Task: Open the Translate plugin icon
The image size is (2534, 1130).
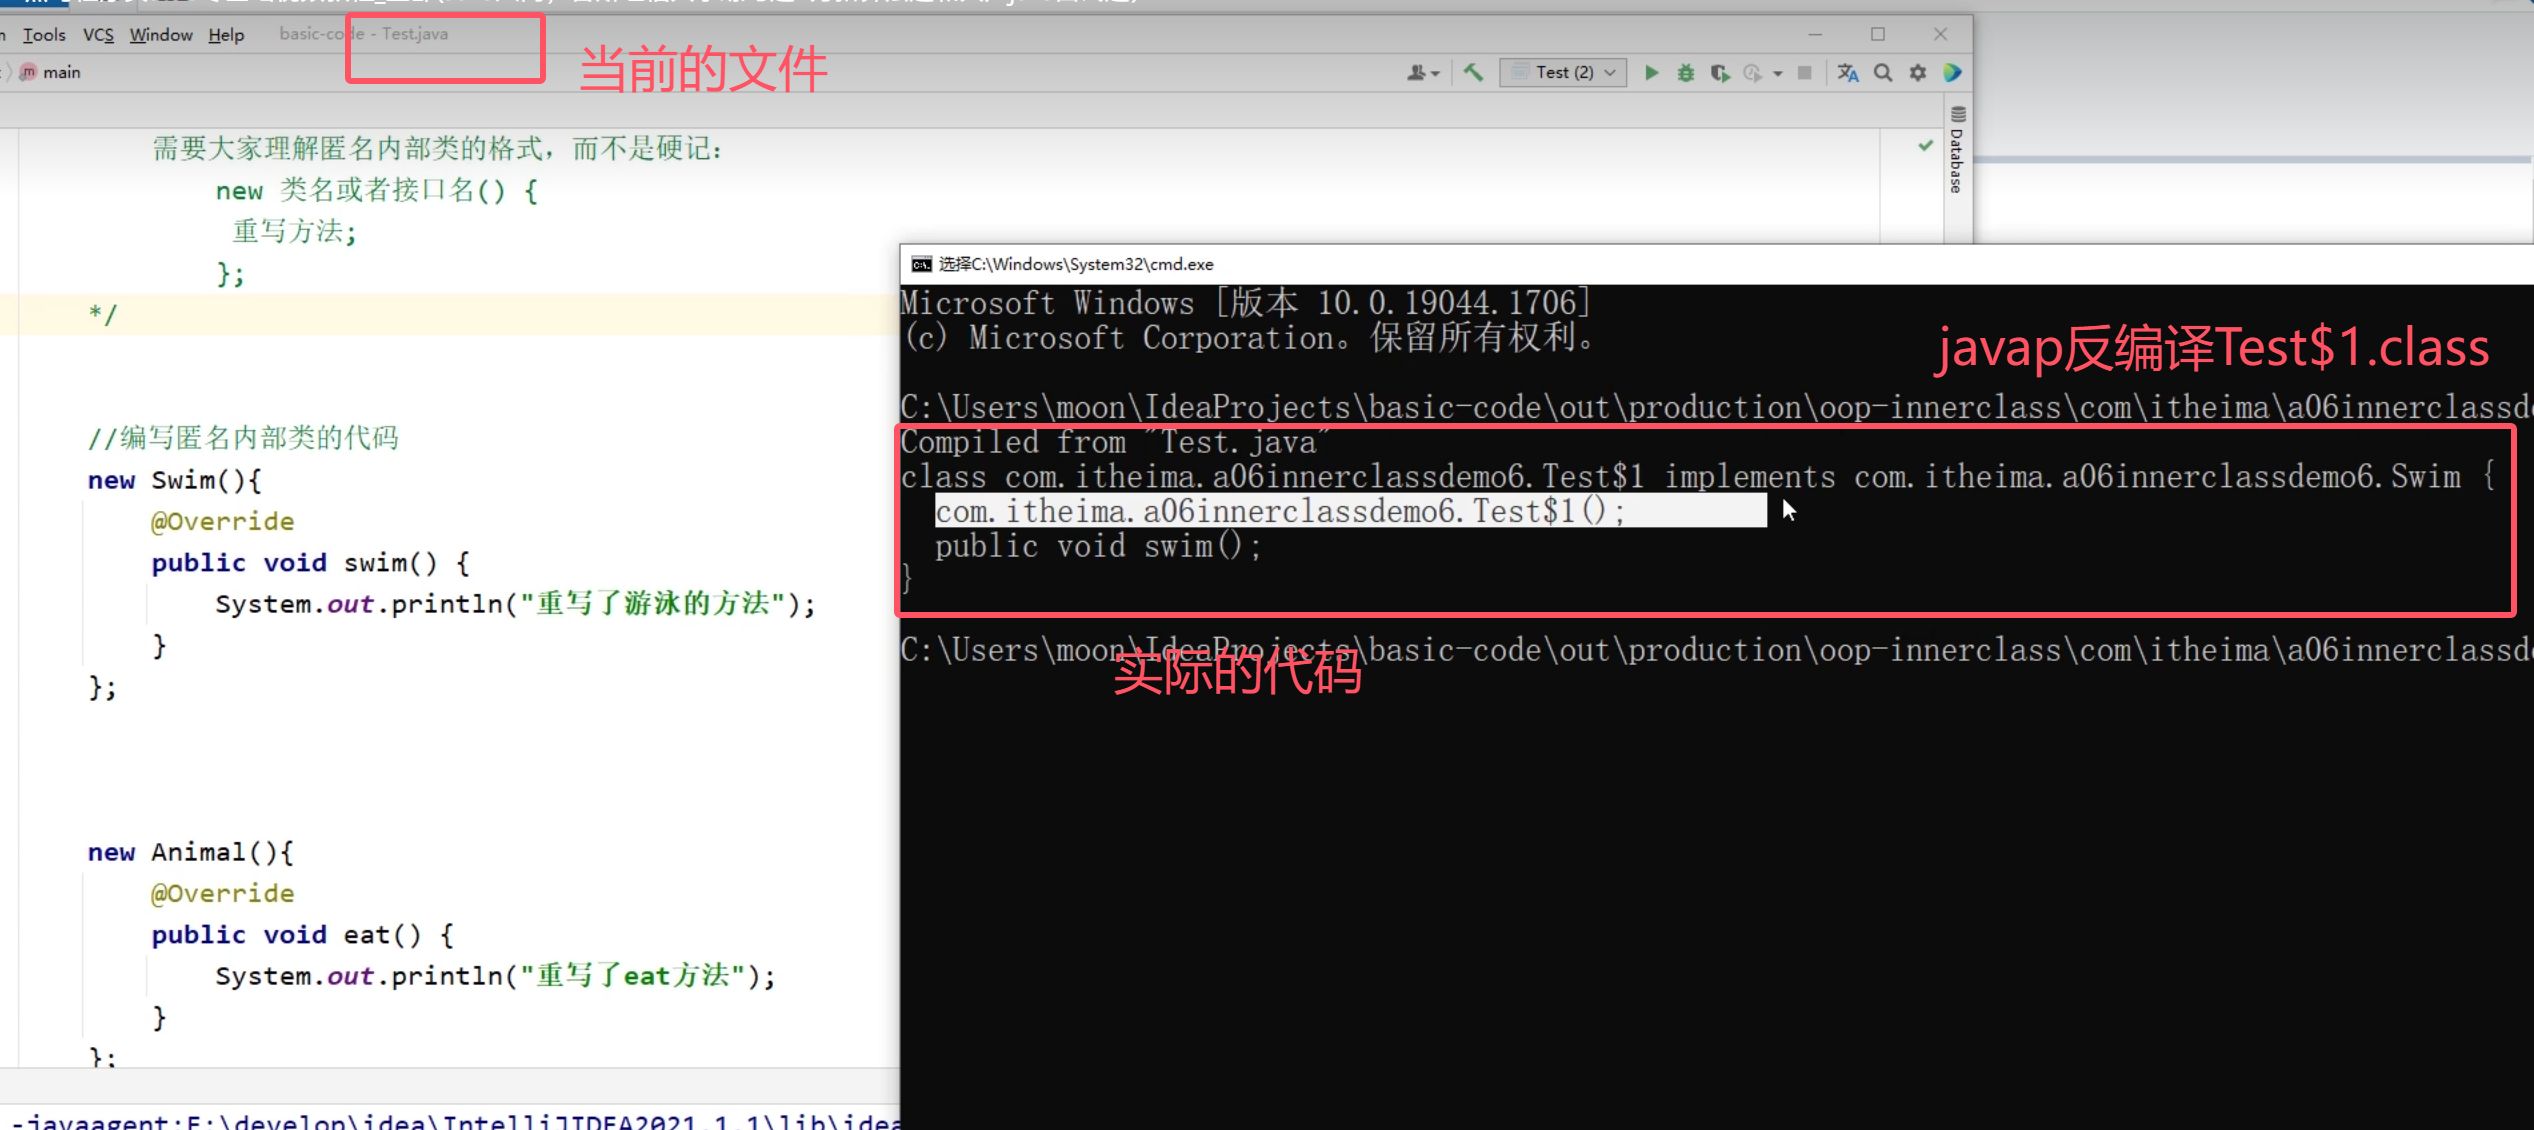Action: 1847,72
